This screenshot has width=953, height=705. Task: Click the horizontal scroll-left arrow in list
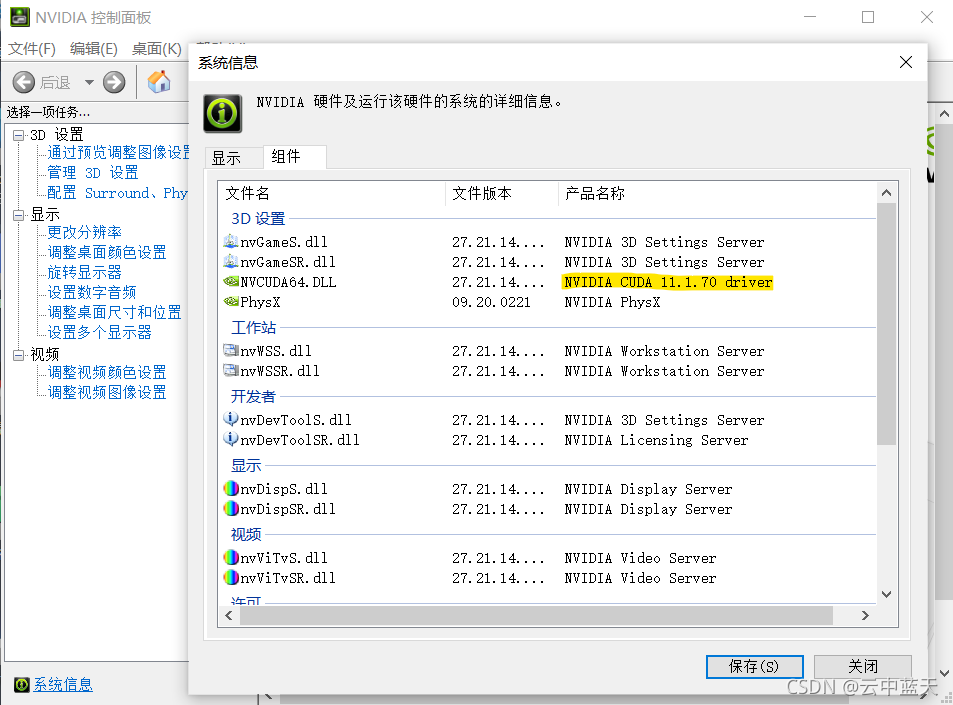pos(229,616)
